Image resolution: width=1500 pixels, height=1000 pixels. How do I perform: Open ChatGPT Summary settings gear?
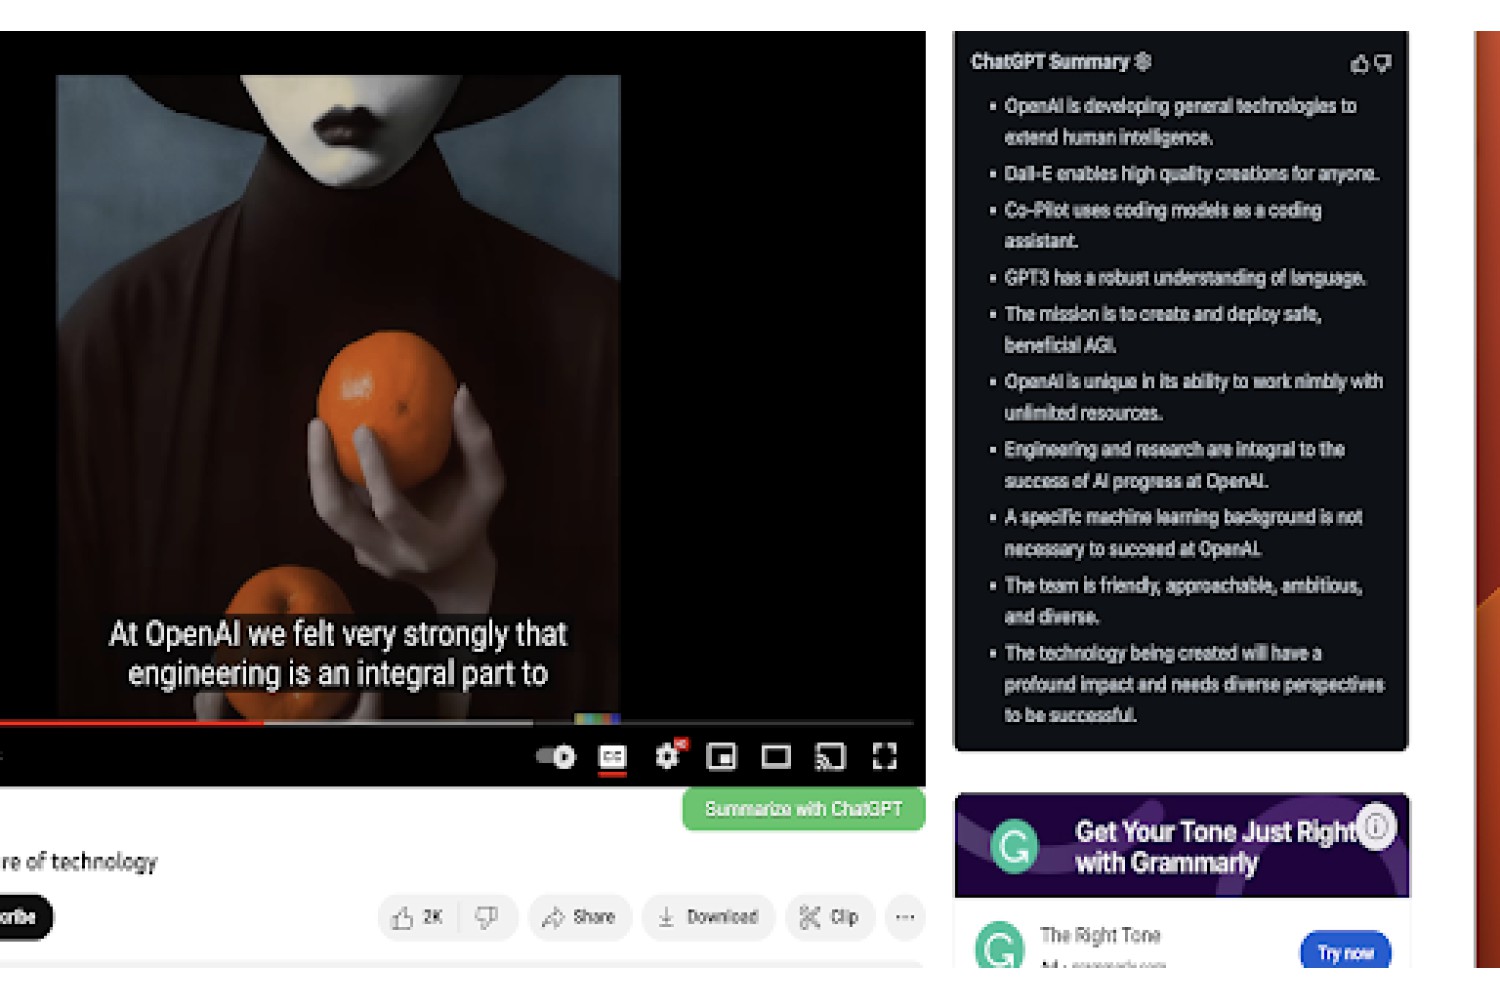(x=1143, y=62)
